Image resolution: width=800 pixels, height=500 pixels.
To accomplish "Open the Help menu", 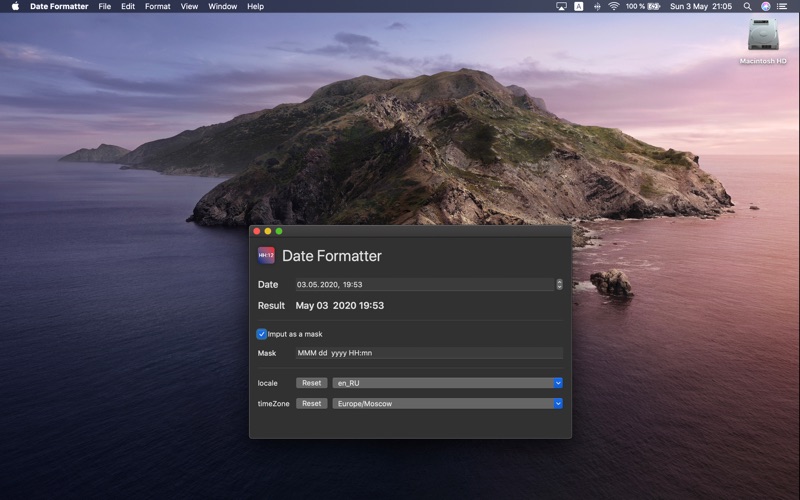I will (256, 6).
